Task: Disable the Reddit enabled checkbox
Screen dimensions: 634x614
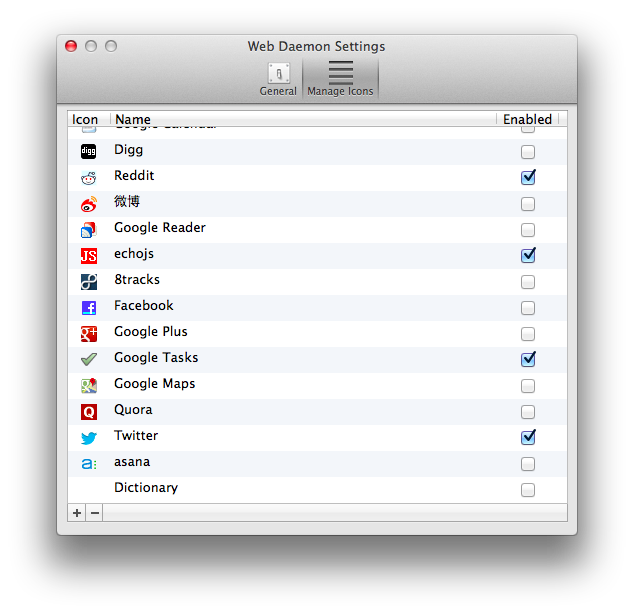Action: point(528,177)
